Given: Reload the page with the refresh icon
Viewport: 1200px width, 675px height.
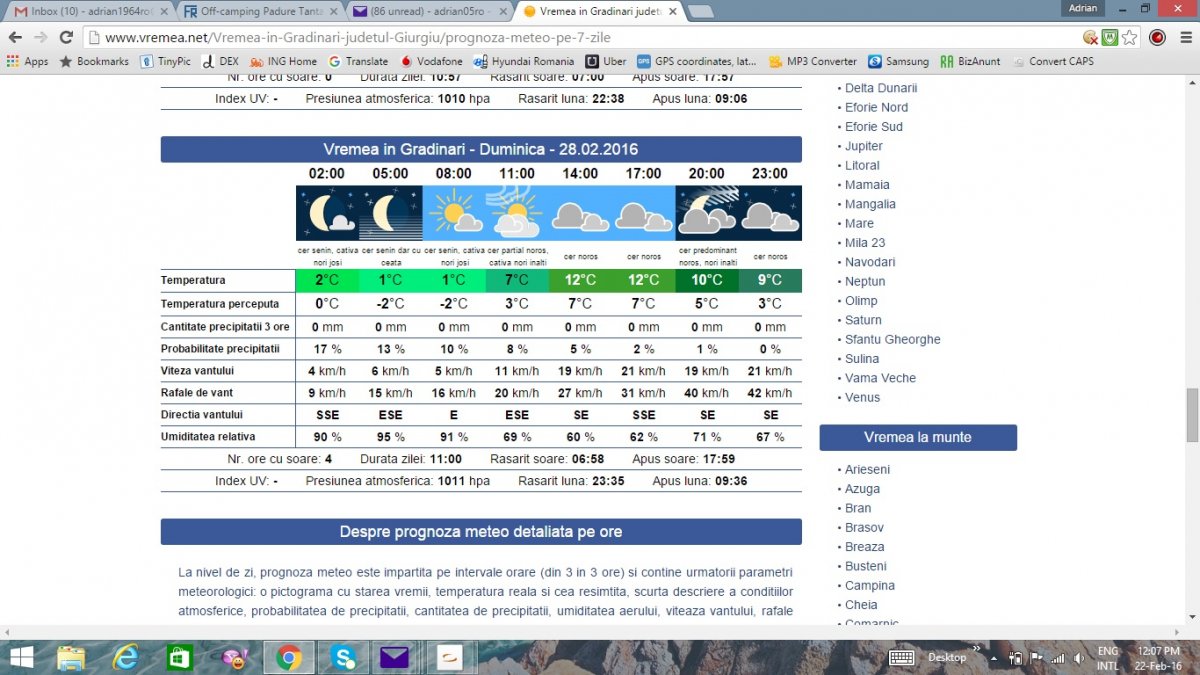Looking at the screenshot, I should (66, 37).
